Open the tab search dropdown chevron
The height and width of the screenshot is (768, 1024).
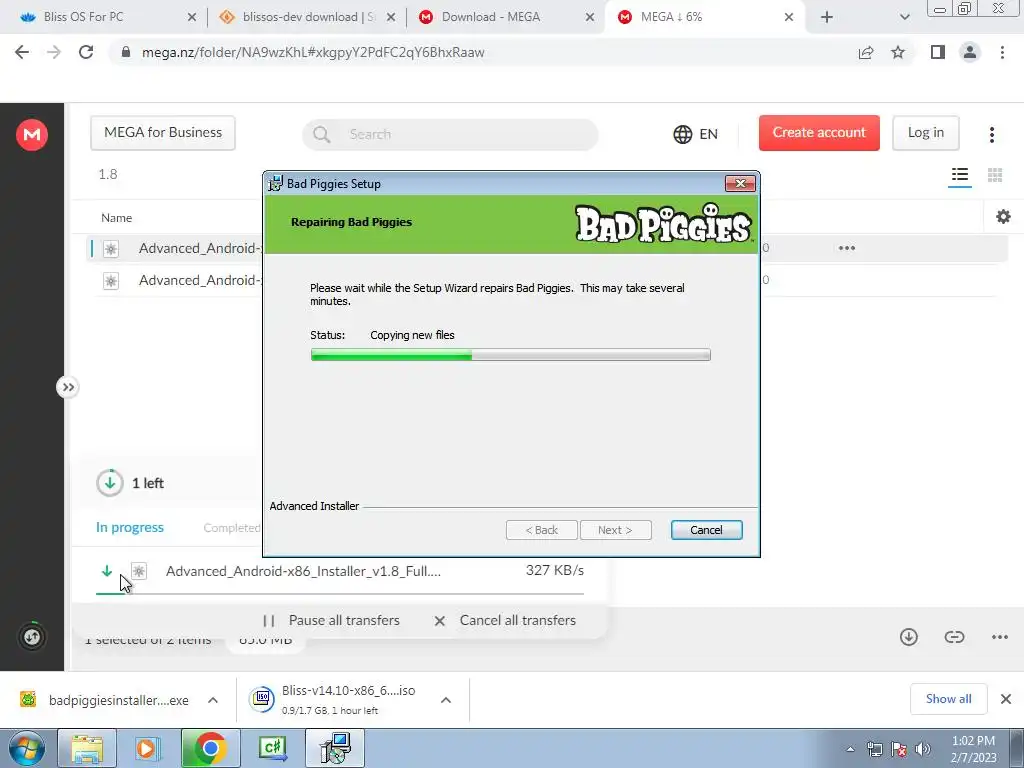coord(904,18)
